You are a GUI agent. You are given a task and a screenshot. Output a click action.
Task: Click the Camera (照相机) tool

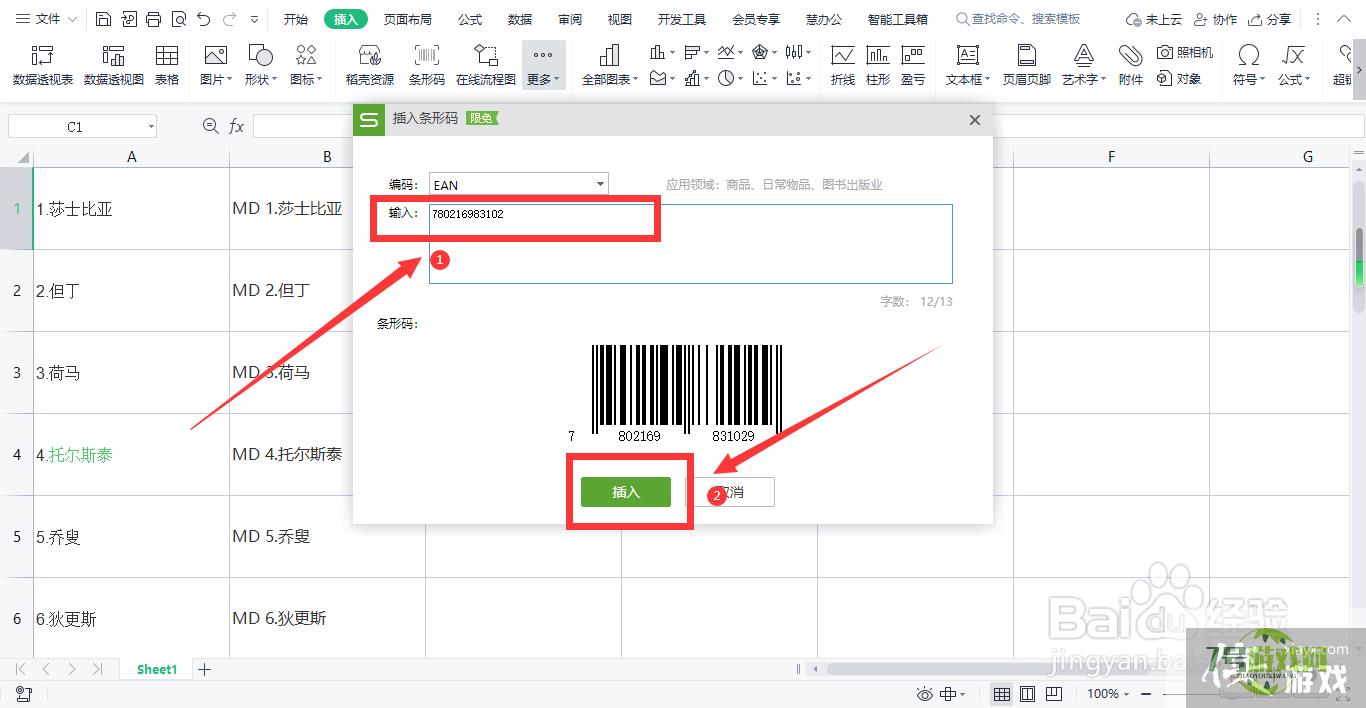[x=1185, y=52]
